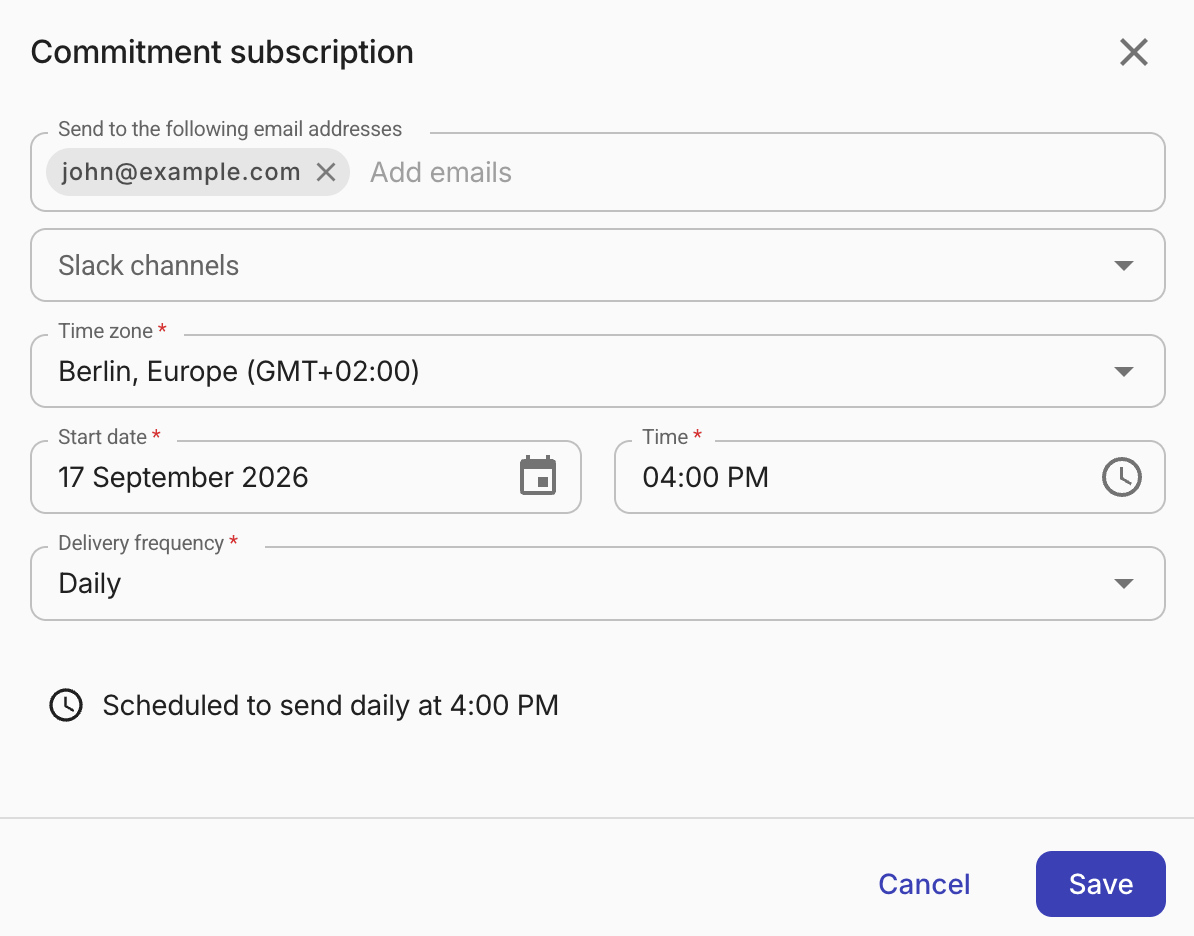Select the john@example.com chip text
Viewport: 1194px width, 936px height.
pos(181,172)
